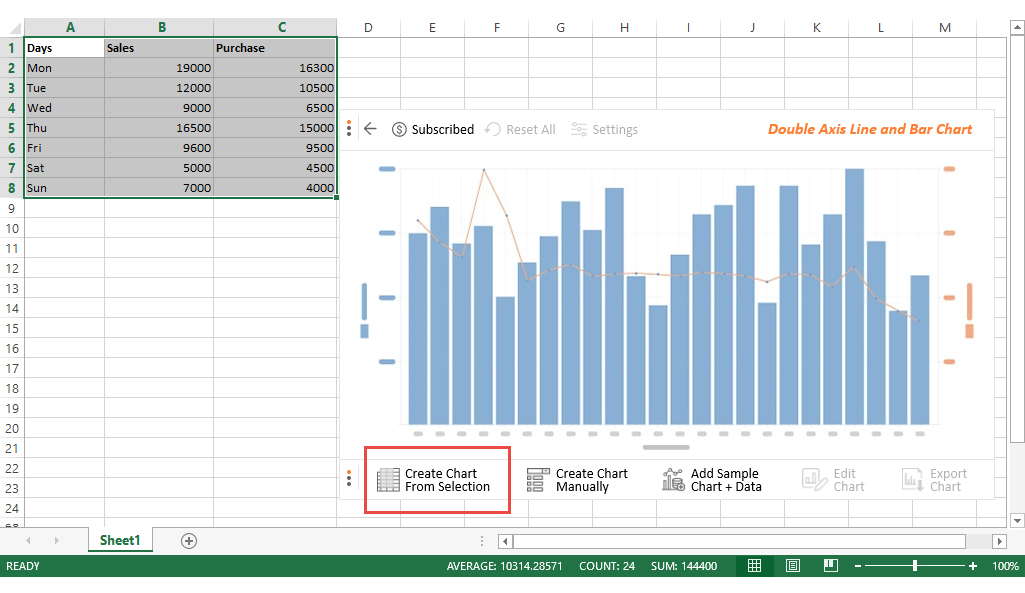Click the Sales header cell

[159, 48]
